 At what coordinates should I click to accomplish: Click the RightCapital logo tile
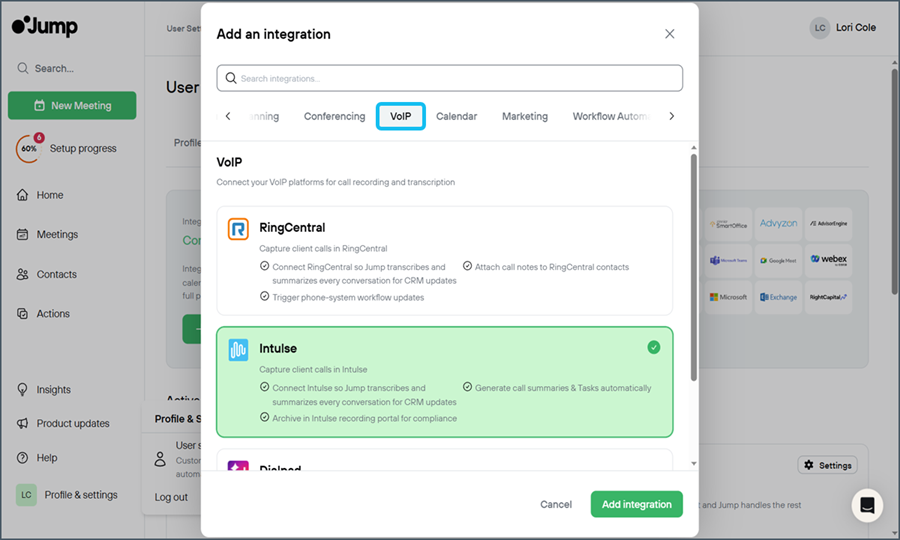point(828,297)
